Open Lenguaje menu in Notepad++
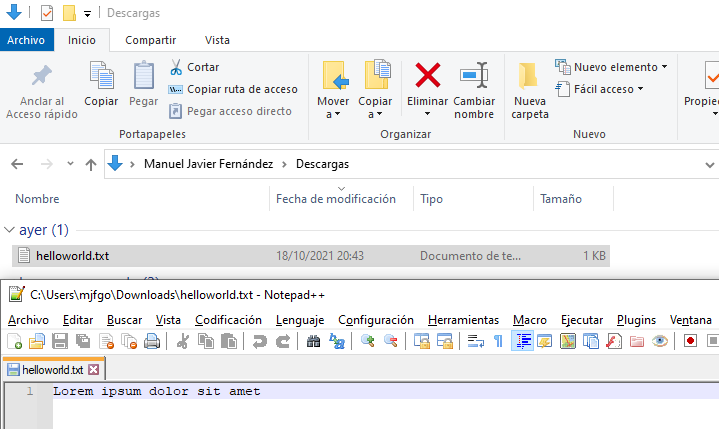The height and width of the screenshot is (429, 719). [300, 320]
